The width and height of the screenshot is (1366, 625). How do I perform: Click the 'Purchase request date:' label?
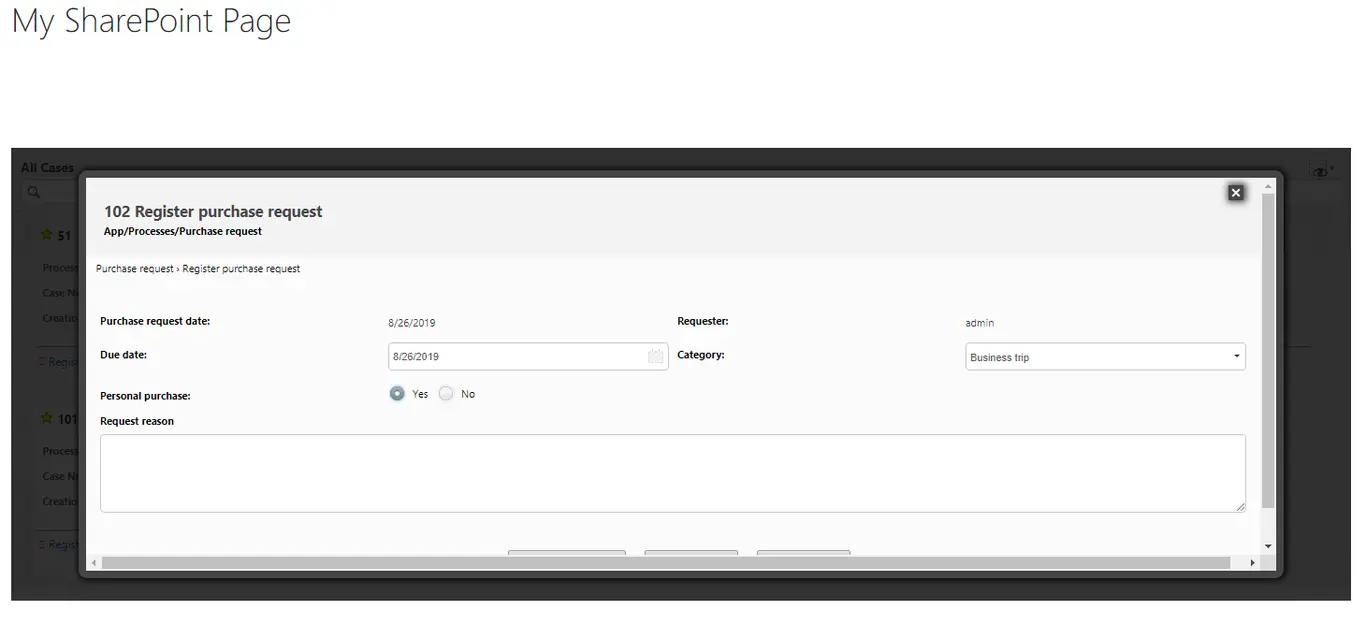coord(155,321)
